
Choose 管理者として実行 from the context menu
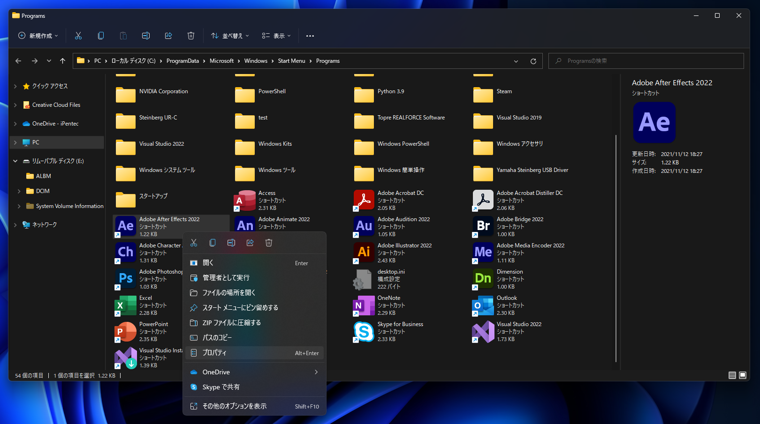(x=226, y=278)
